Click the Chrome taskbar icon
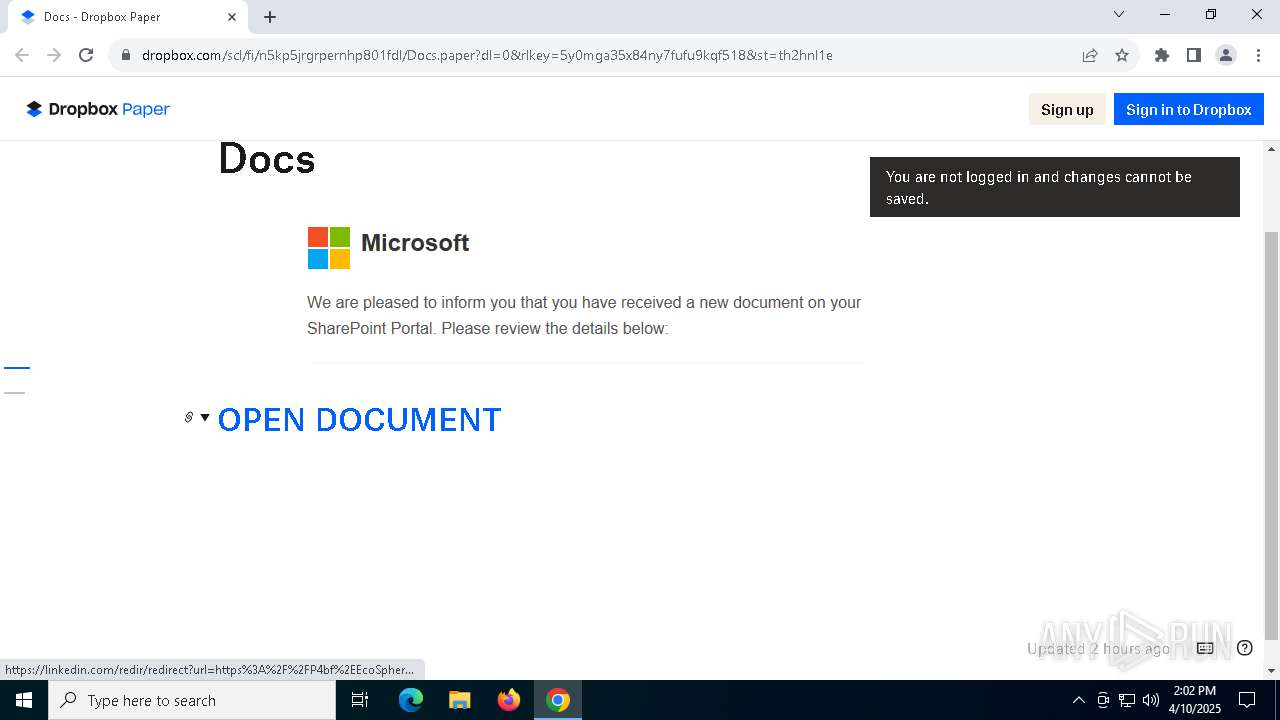 558,700
